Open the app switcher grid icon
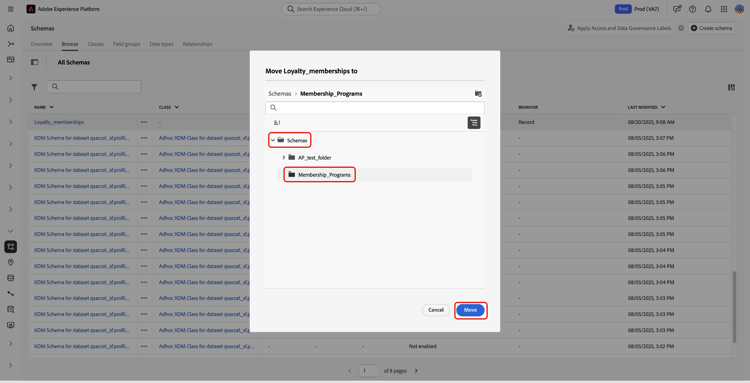This screenshot has width=750, height=383. 724,9
